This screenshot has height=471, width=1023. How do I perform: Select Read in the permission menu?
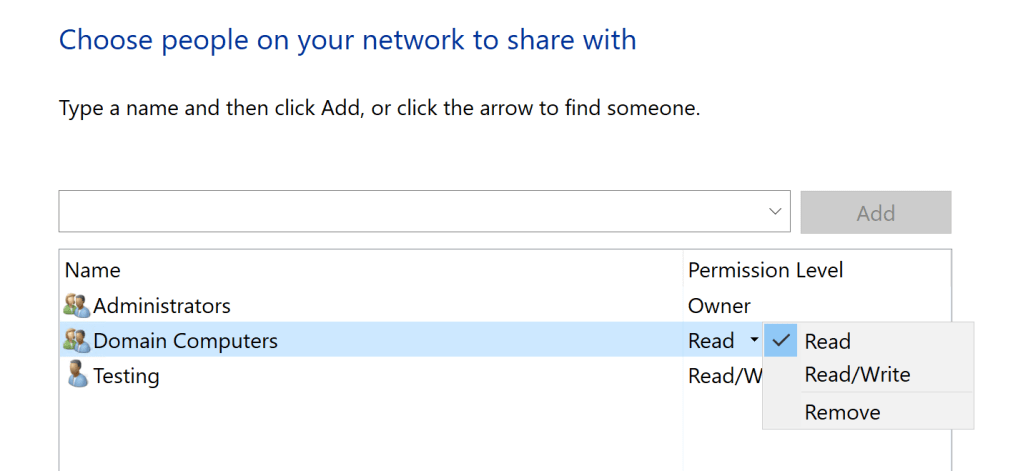pos(827,341)
